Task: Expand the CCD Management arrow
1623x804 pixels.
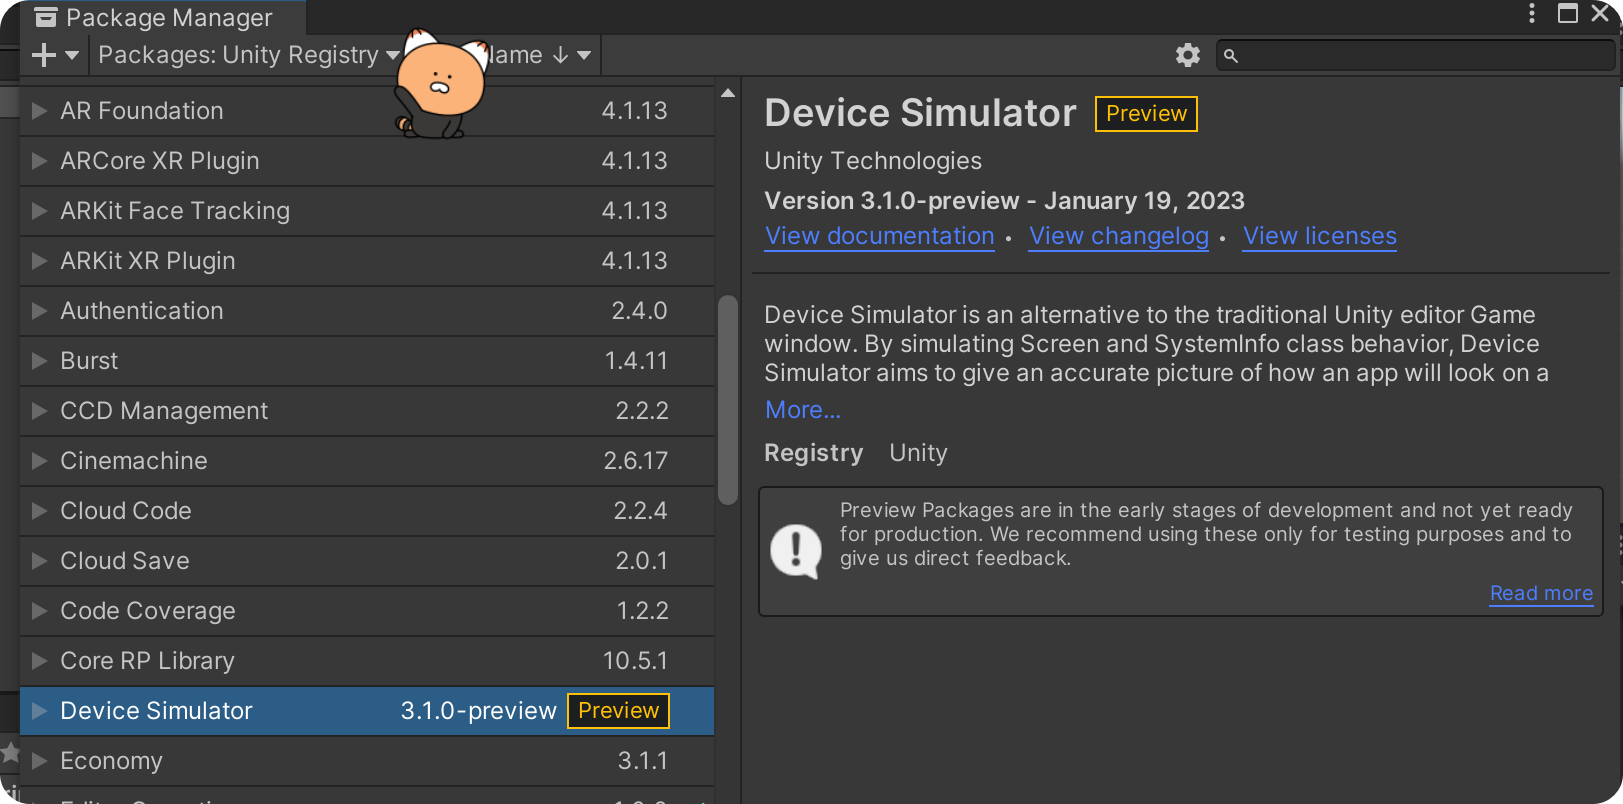Action: [x=39, y=411]
